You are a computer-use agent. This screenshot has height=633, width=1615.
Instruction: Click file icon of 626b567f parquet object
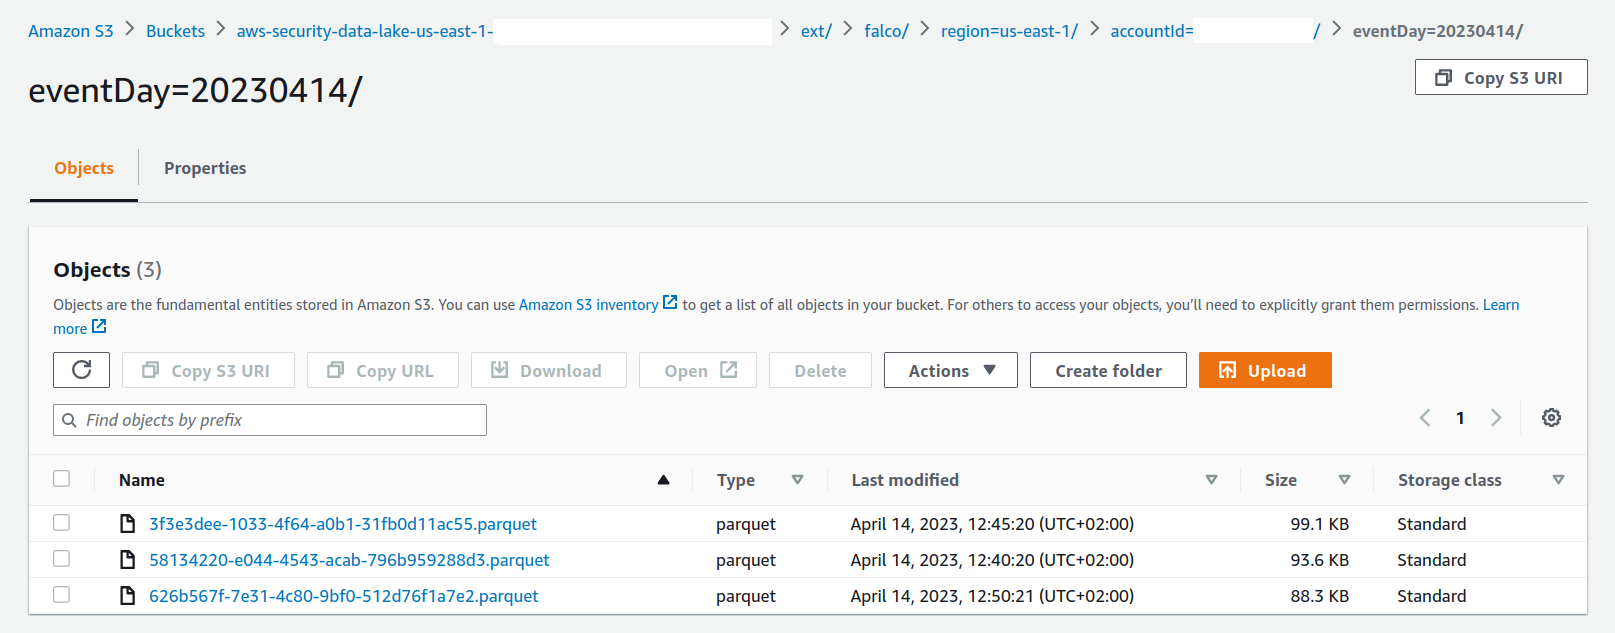(127, 596)
